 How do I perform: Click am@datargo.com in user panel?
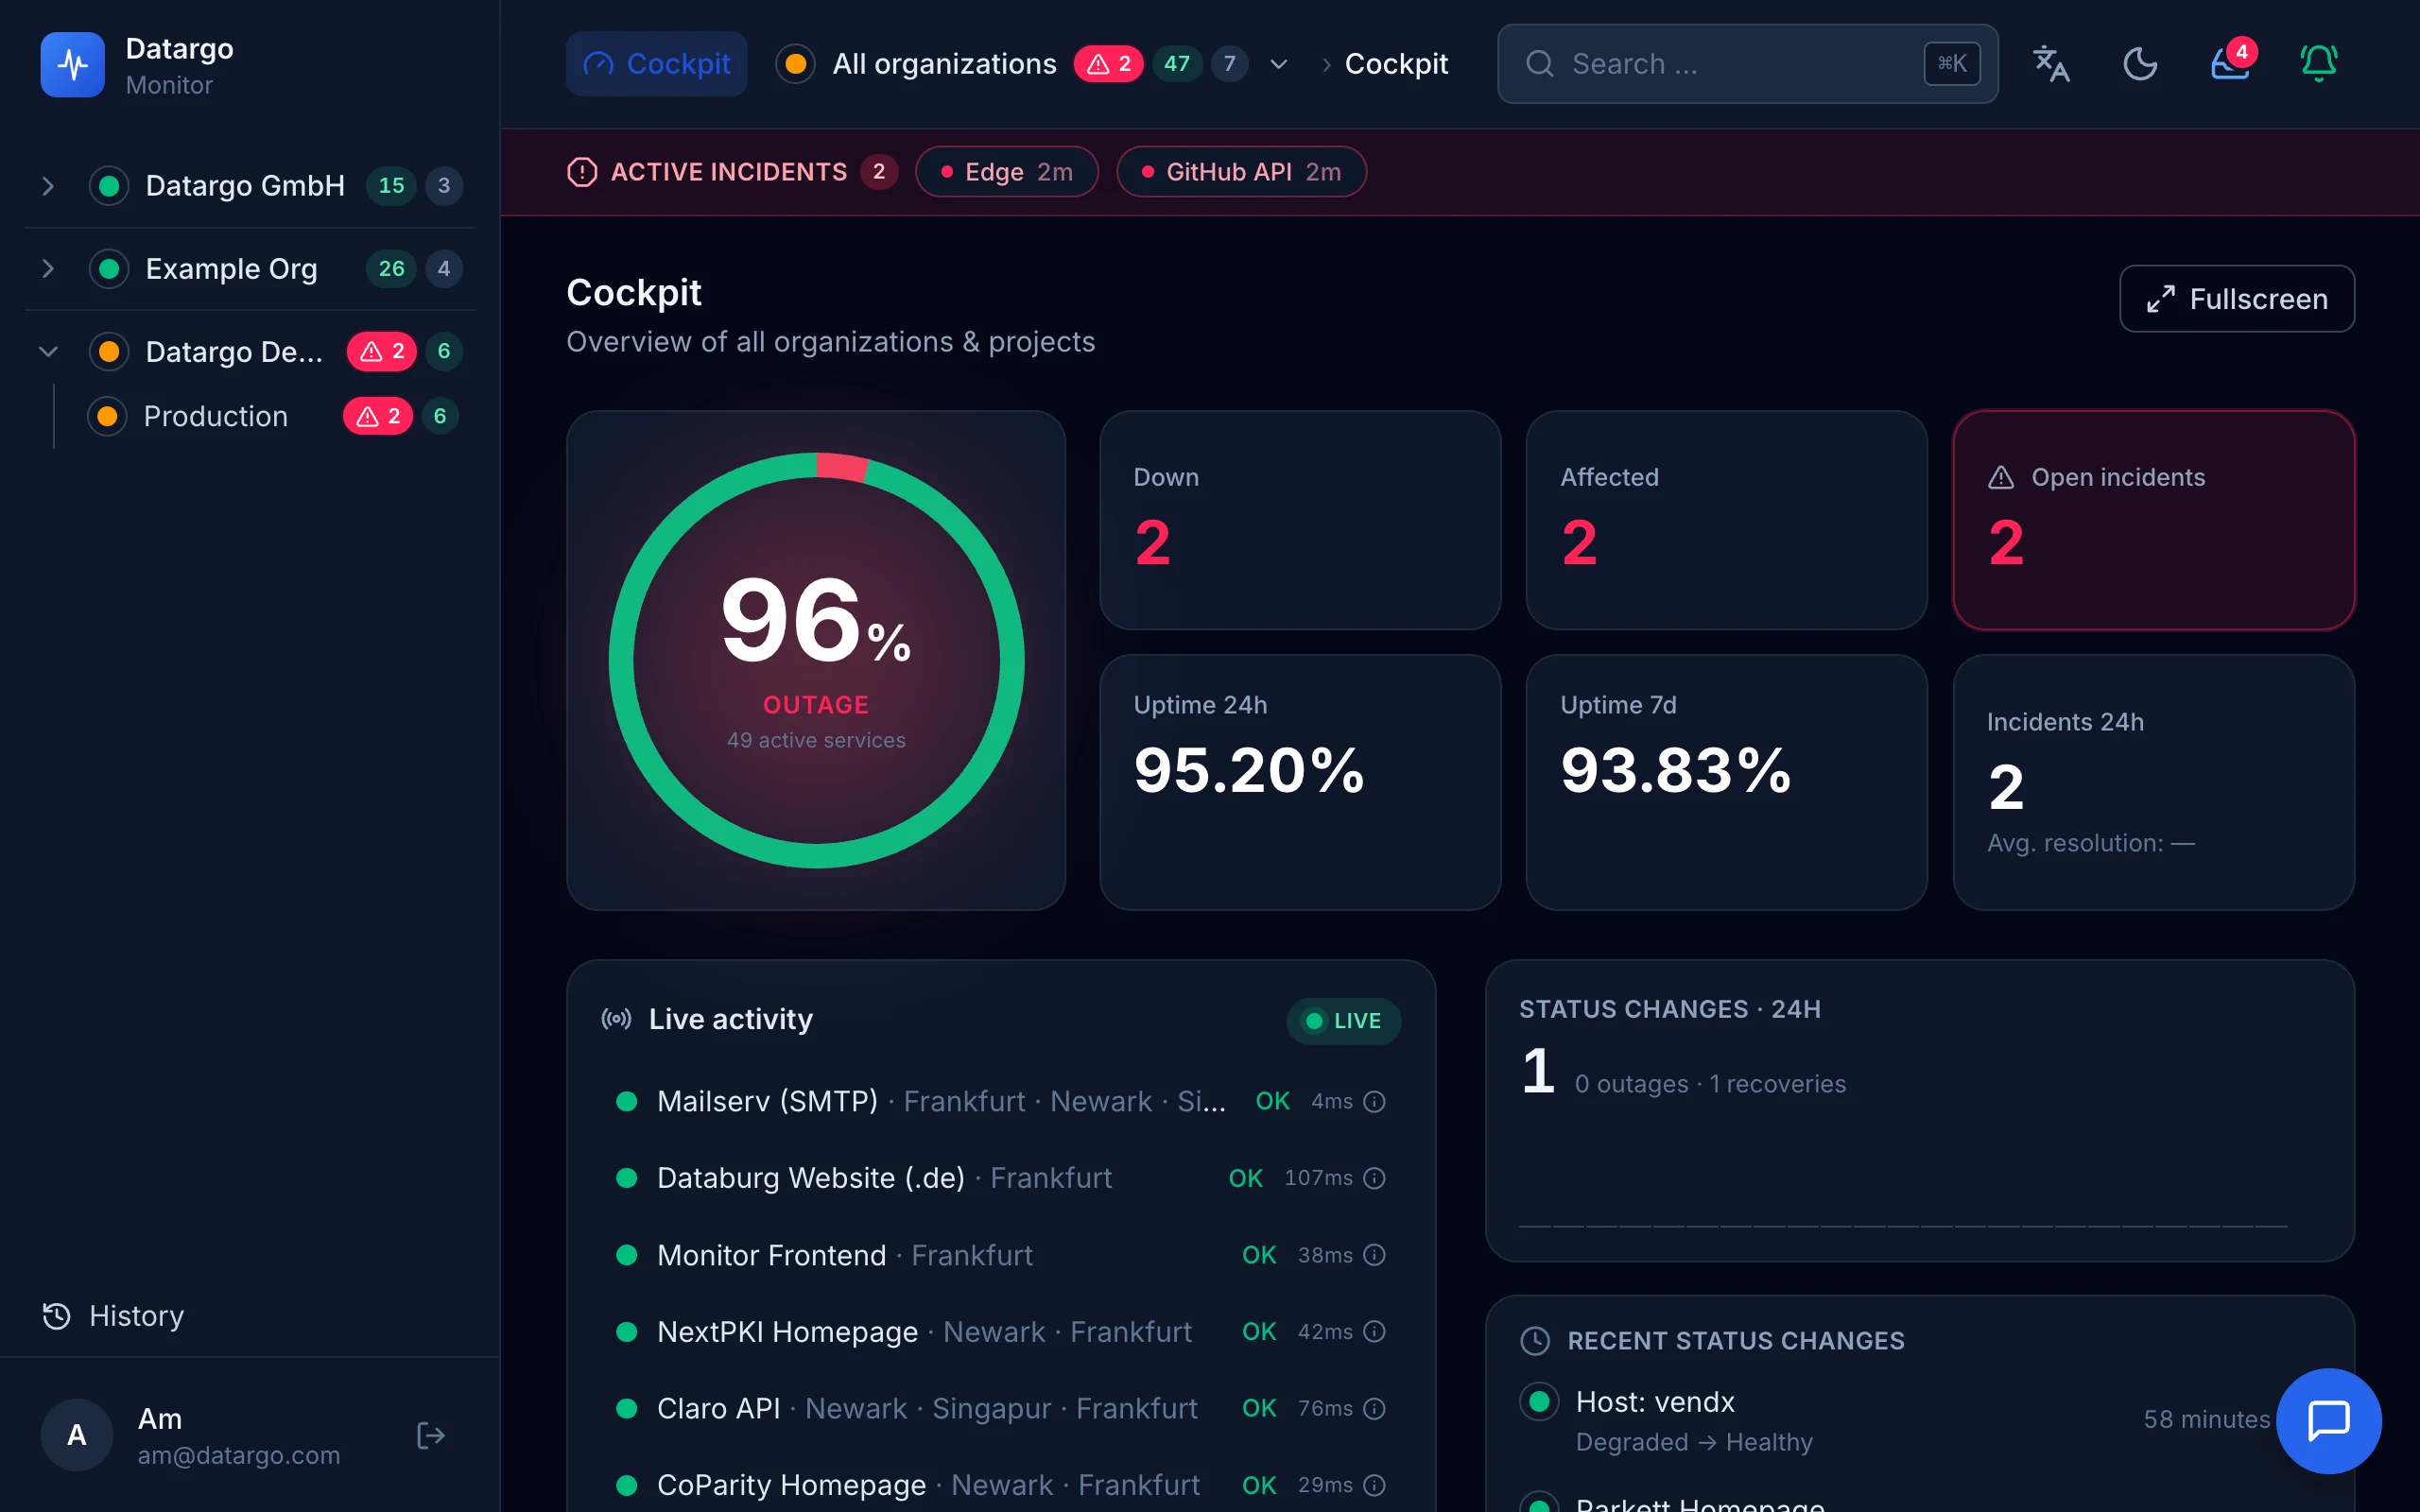point(239,1455)
